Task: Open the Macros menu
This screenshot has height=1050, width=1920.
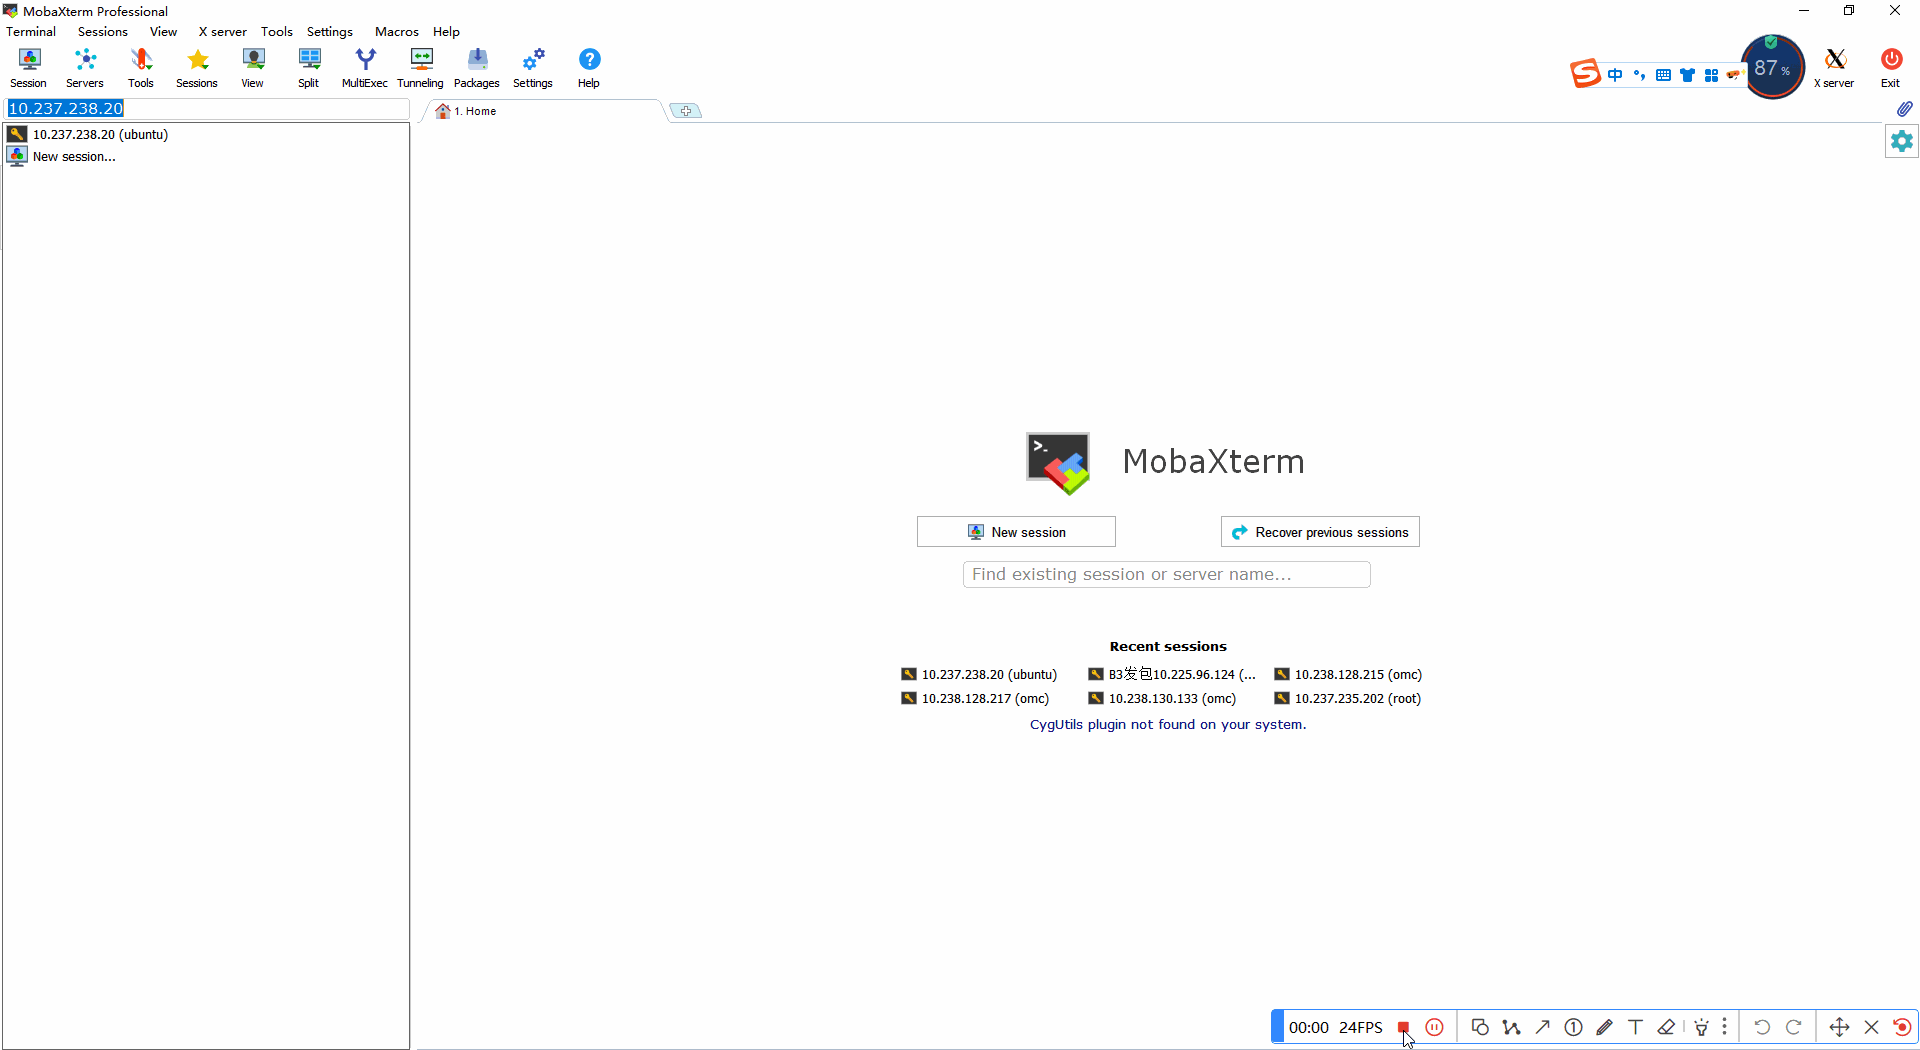Action: point(397,32)
